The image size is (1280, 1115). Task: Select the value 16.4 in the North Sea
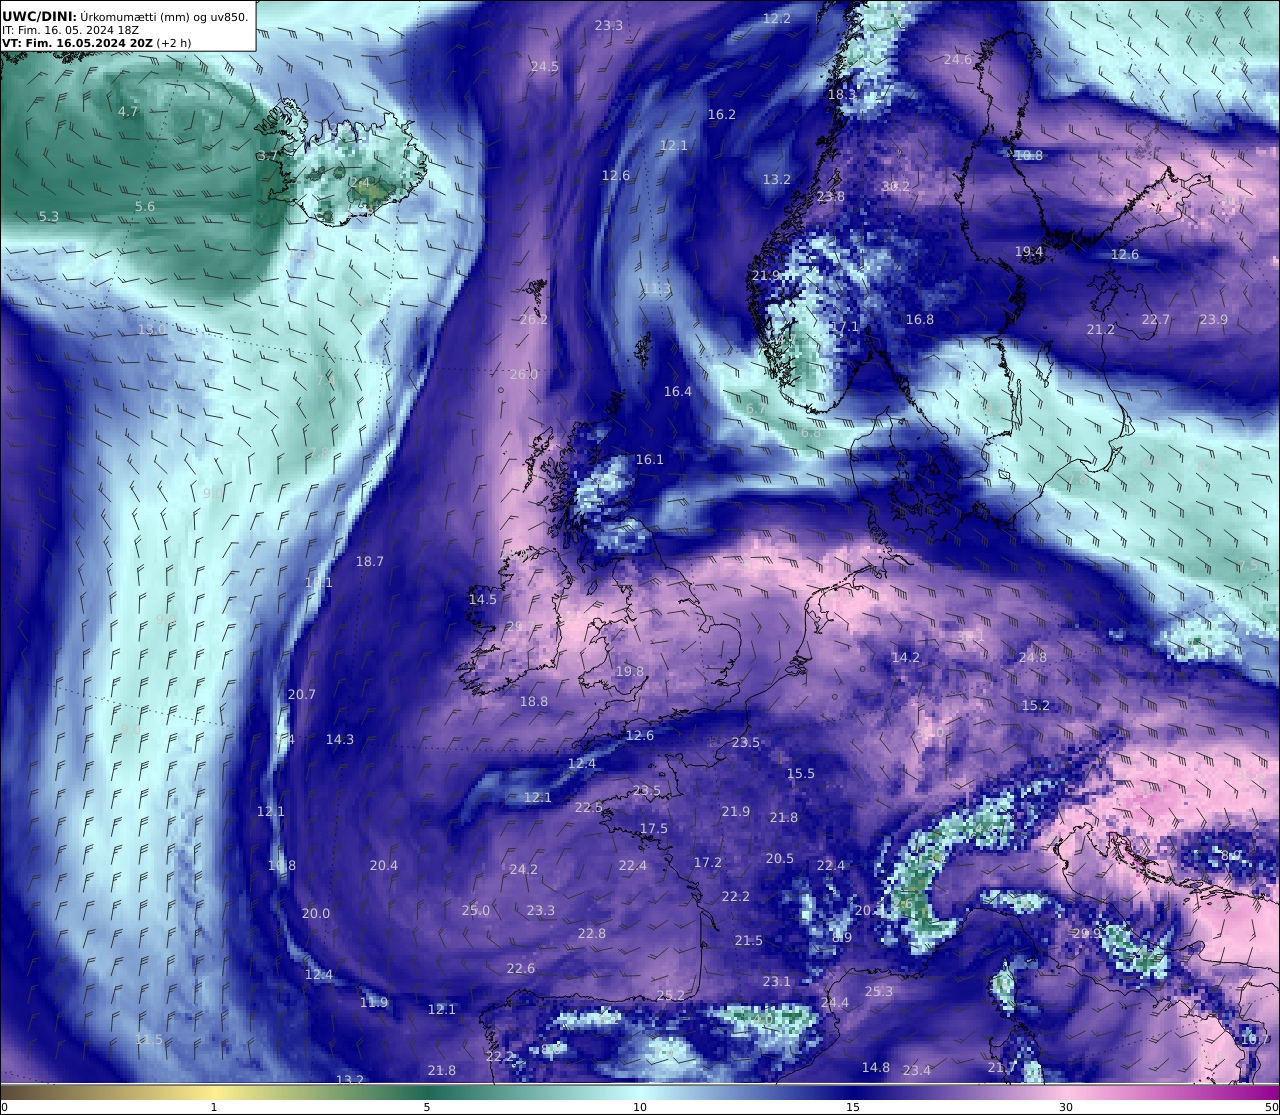(x=678, y=391)
